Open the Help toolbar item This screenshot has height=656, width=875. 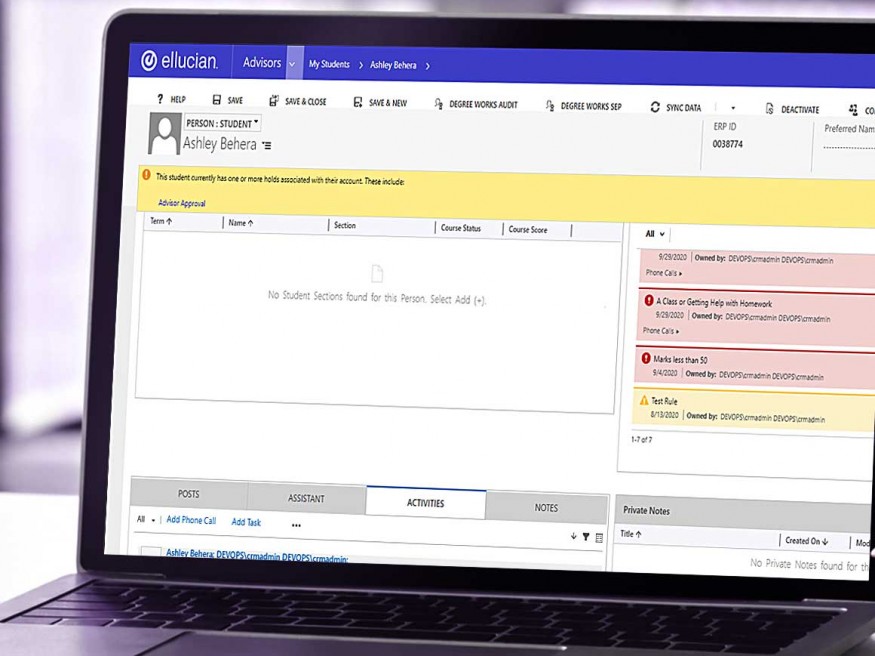click(x=171, y=100)
